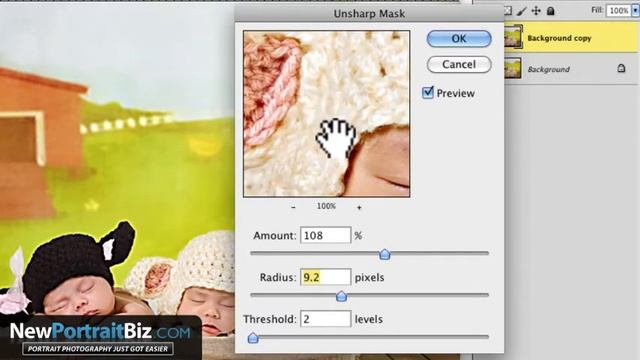
Task: Click the Background layer lock icon
Action: click(x=621, y=68)
